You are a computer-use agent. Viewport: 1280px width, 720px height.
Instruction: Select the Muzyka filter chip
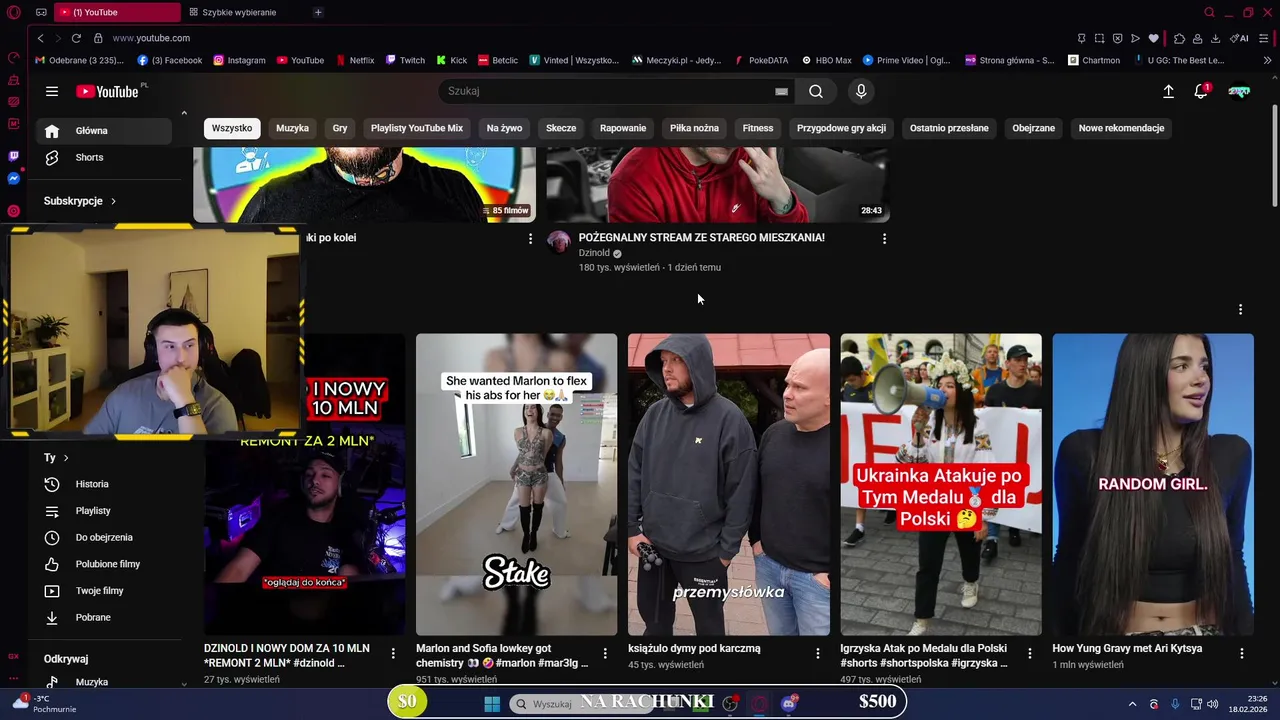point(292,128)
